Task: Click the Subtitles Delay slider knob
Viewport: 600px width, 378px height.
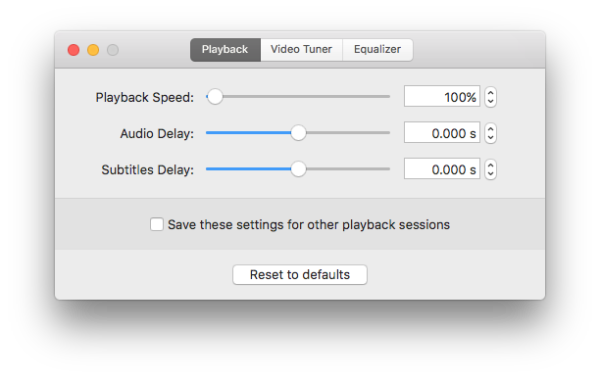Action: pos(298,169)
